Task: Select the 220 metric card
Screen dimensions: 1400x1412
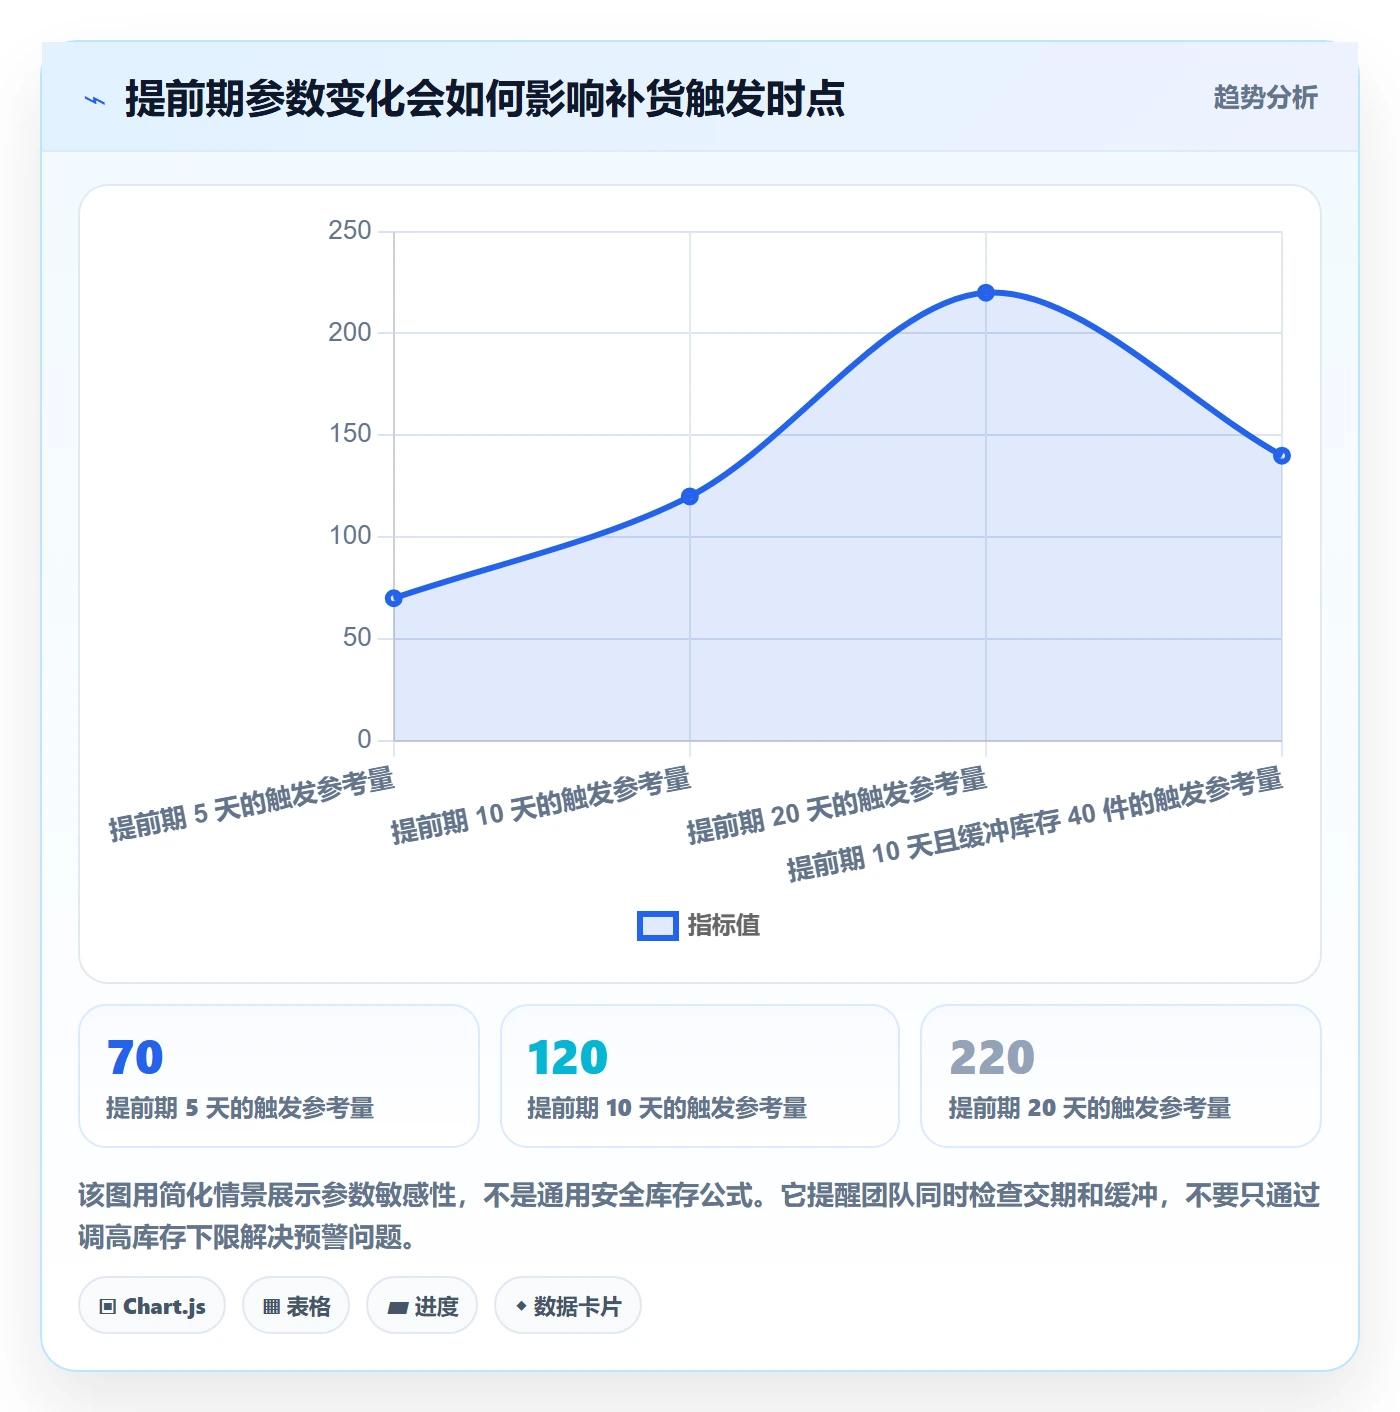Action: coord(1121,1076)
